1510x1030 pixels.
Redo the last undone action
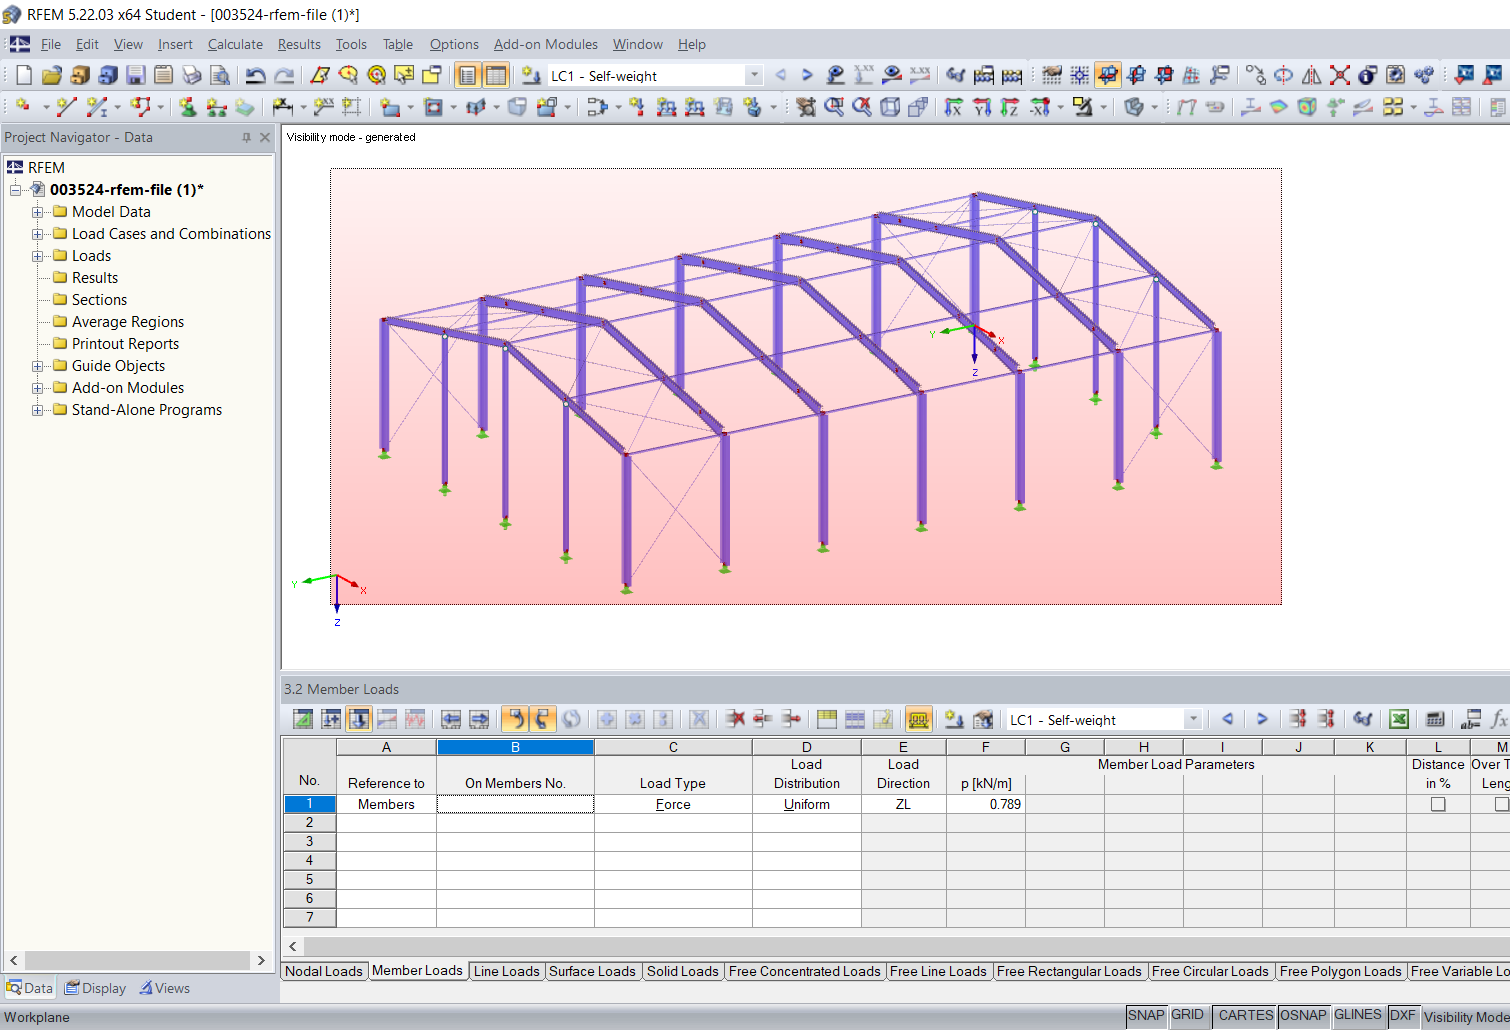tap(284, 75)
